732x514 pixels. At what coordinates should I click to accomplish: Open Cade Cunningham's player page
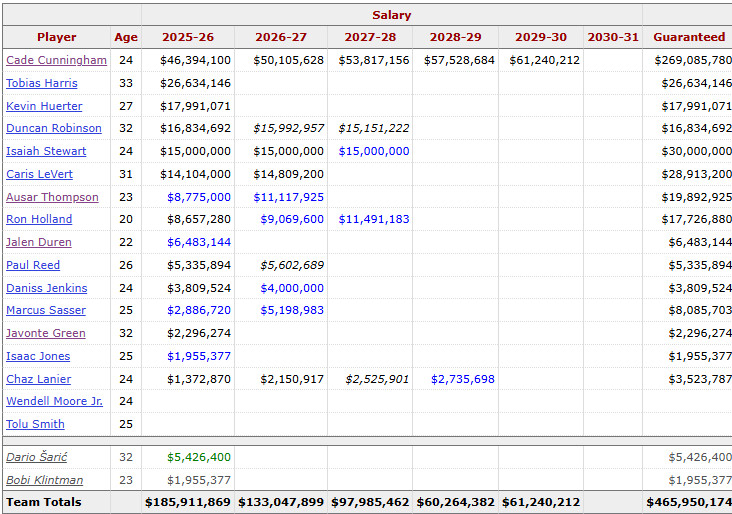pos(56,60)
